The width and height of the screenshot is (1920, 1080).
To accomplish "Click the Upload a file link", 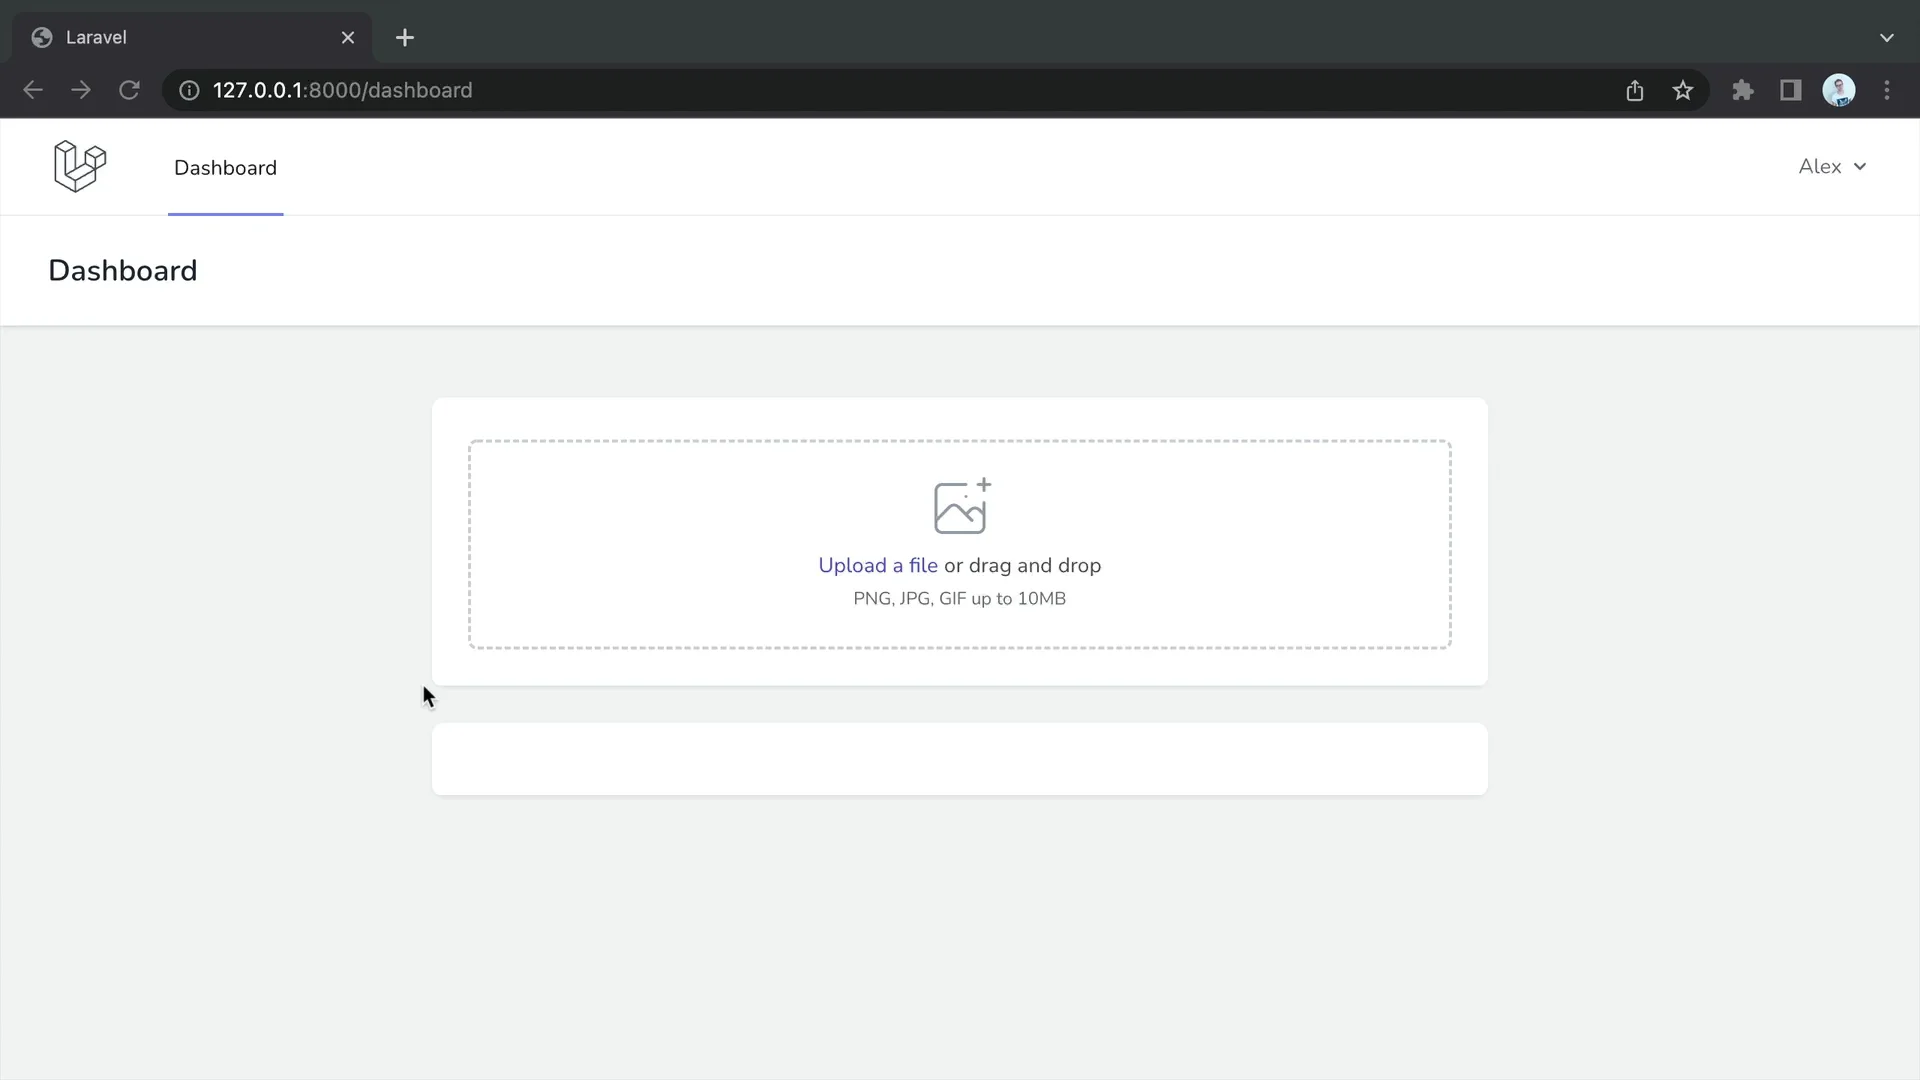I will [878, 565].
